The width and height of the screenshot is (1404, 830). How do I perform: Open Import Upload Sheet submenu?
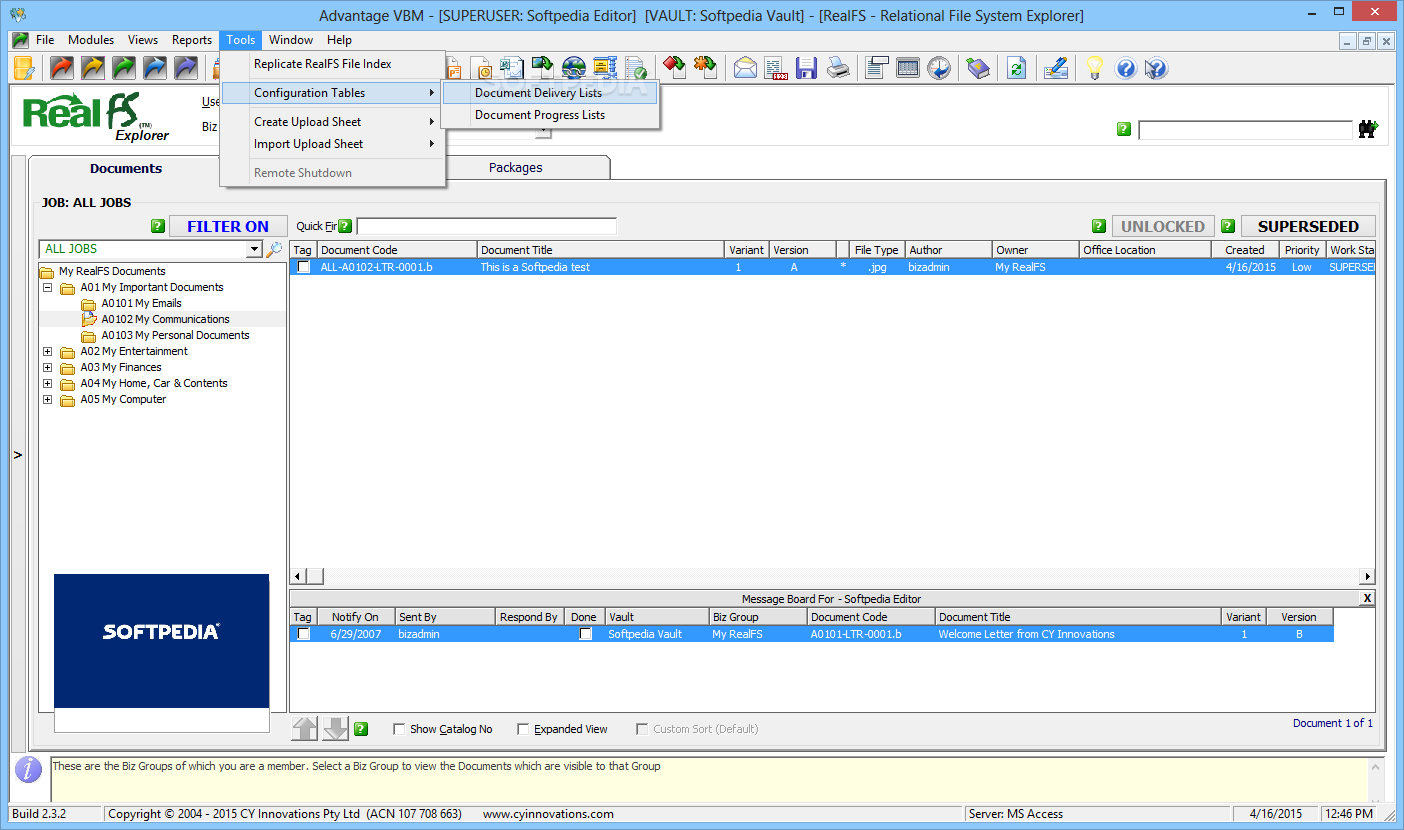(x=332, y=144)
